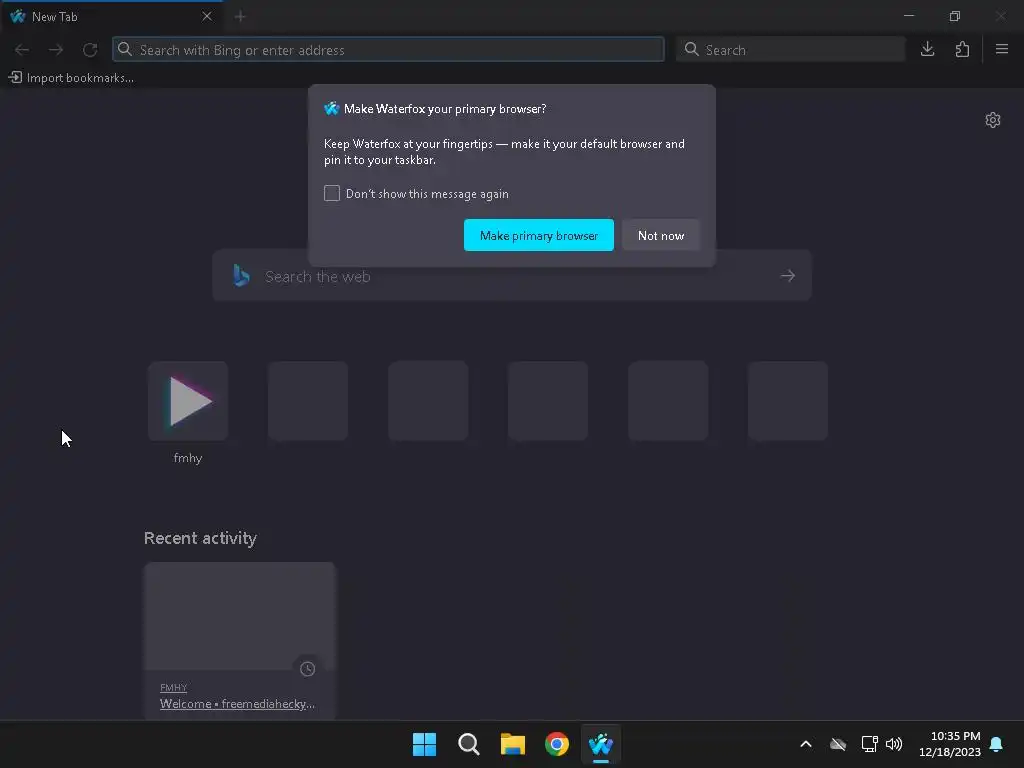Open notifications bell icon

pos(996,744)
